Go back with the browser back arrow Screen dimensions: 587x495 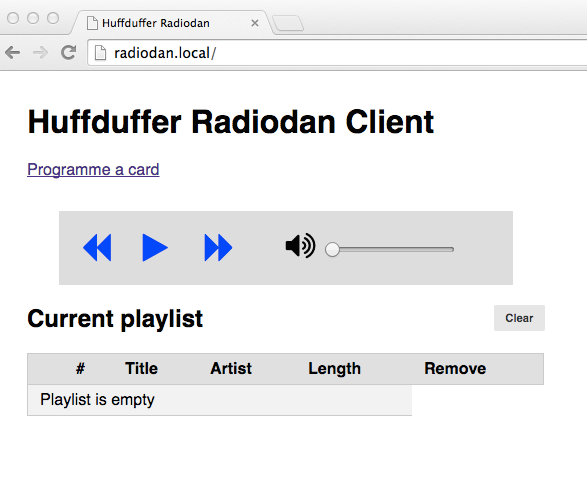tap(13, 52)
